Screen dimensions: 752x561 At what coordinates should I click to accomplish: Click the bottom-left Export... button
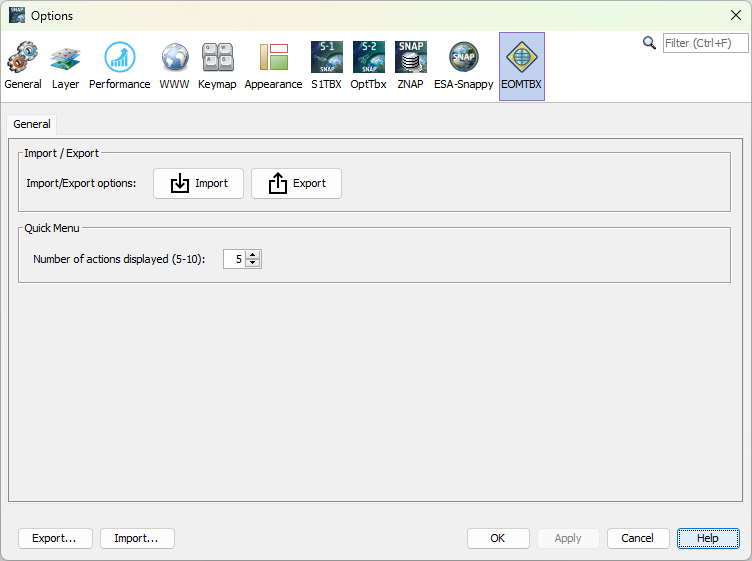tap(55, 538)
